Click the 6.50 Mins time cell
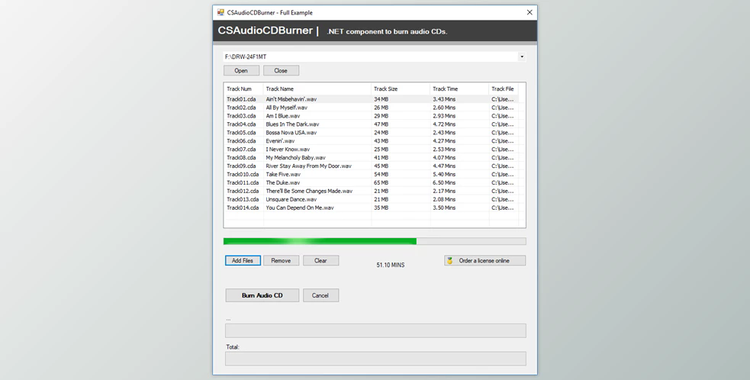The height and width of the screenshot is (380, 750). tap(444, 183)
